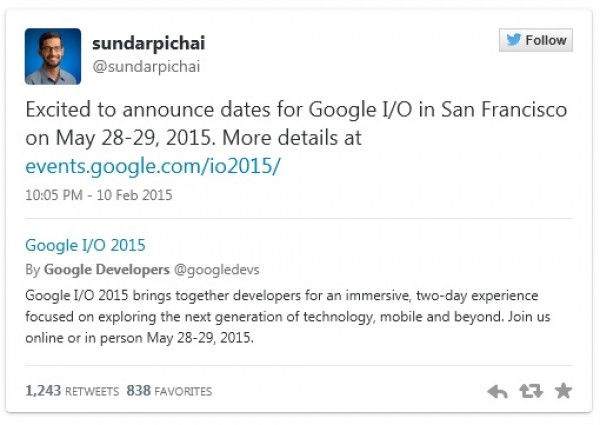This screenshot has width=600, height=425.
Task: Open the @googledevs handle
Action: tap(217, 270)
